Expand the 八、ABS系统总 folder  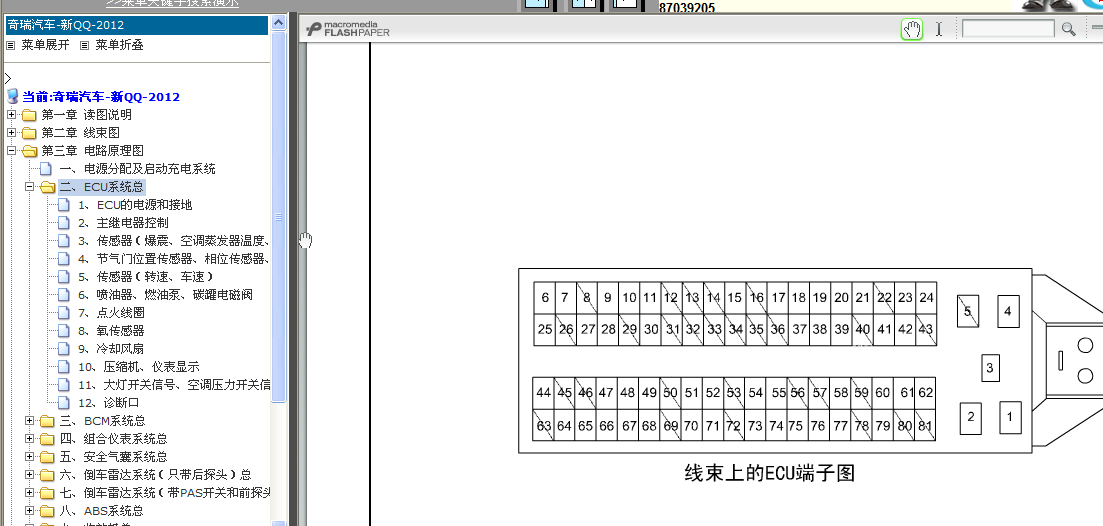30,511
